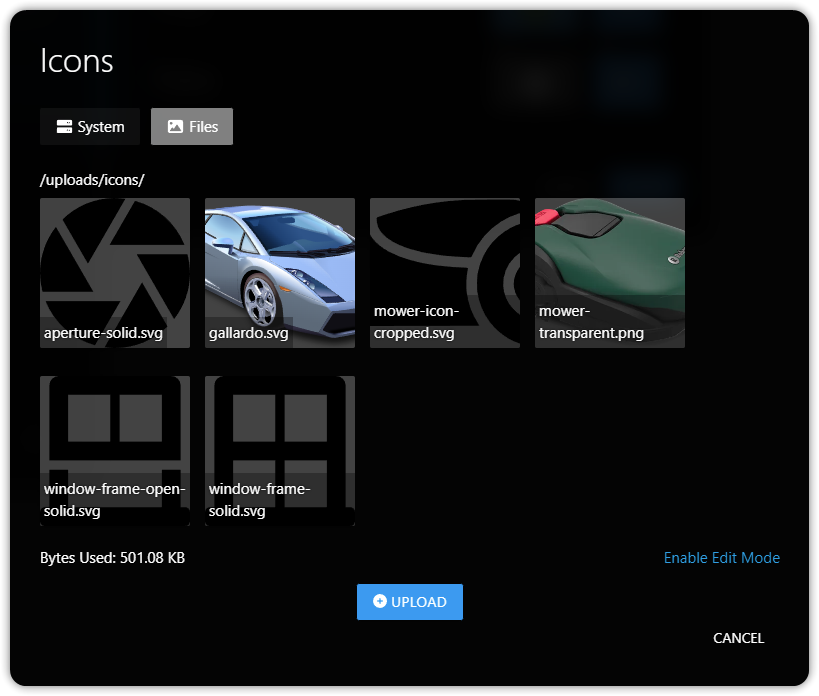Choose the gallardo.svg car thumbnail

[x=280, y=273]
